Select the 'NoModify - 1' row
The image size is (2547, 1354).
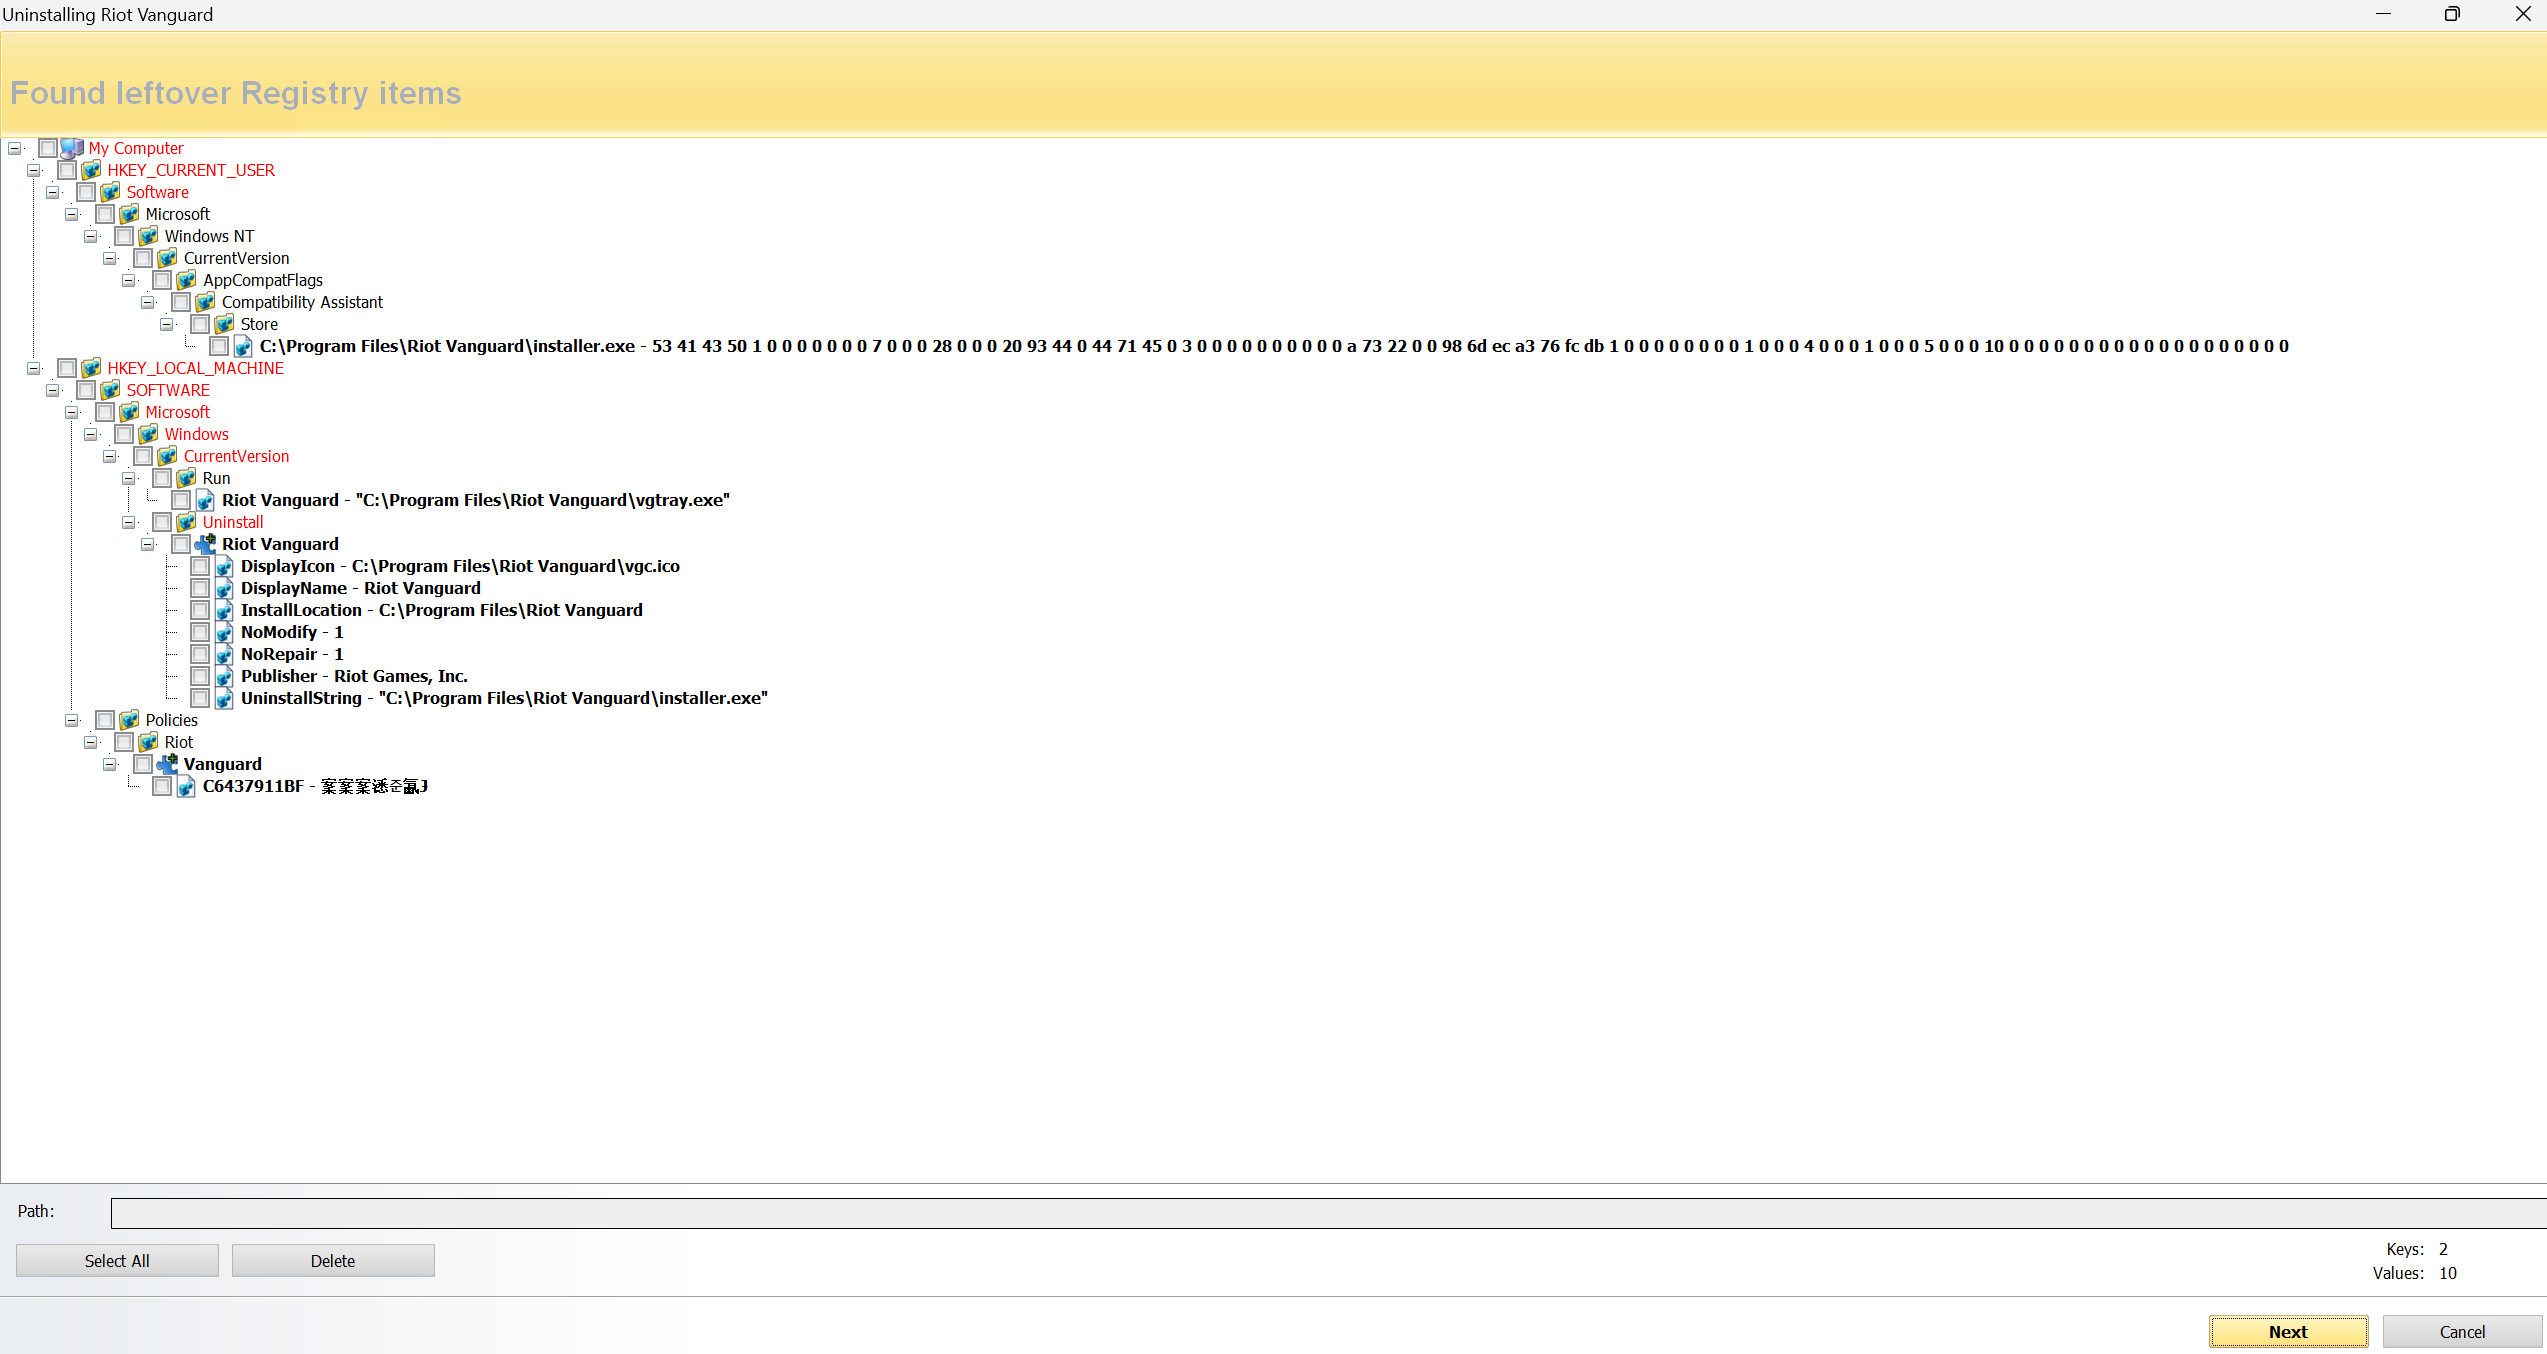click(x=292, y=632)
